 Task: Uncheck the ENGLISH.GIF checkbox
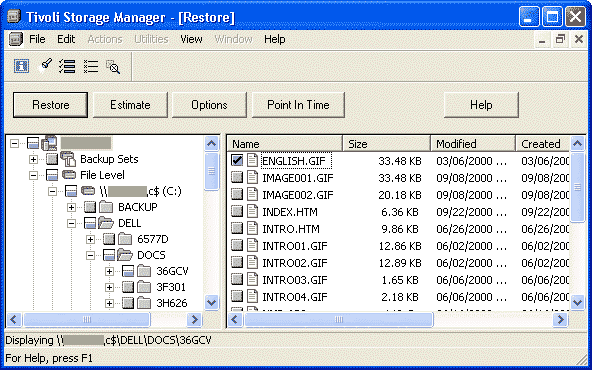coord(237,160)
